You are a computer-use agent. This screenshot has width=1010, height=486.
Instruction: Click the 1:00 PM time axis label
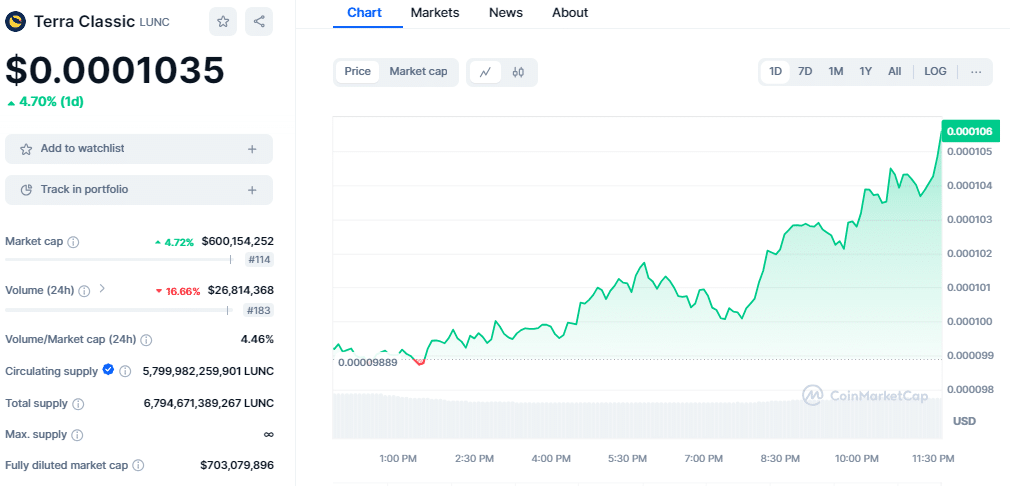tap(398, 459)
